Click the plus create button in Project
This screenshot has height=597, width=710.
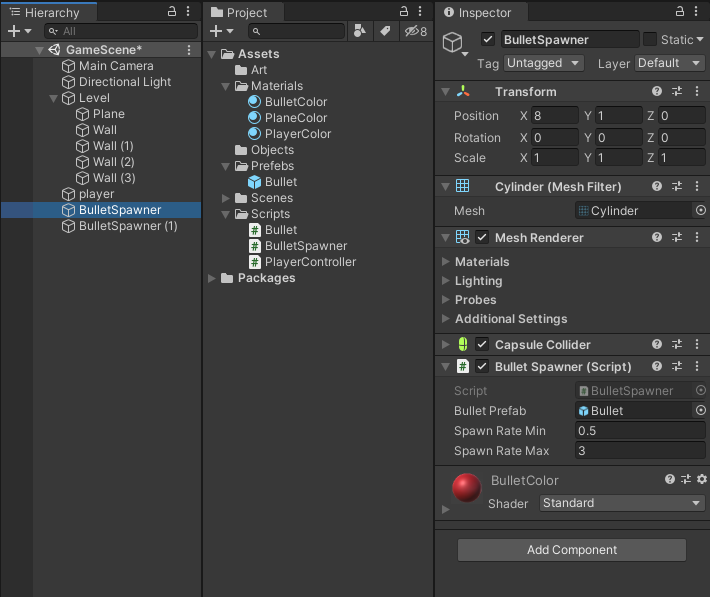[221, 31]
